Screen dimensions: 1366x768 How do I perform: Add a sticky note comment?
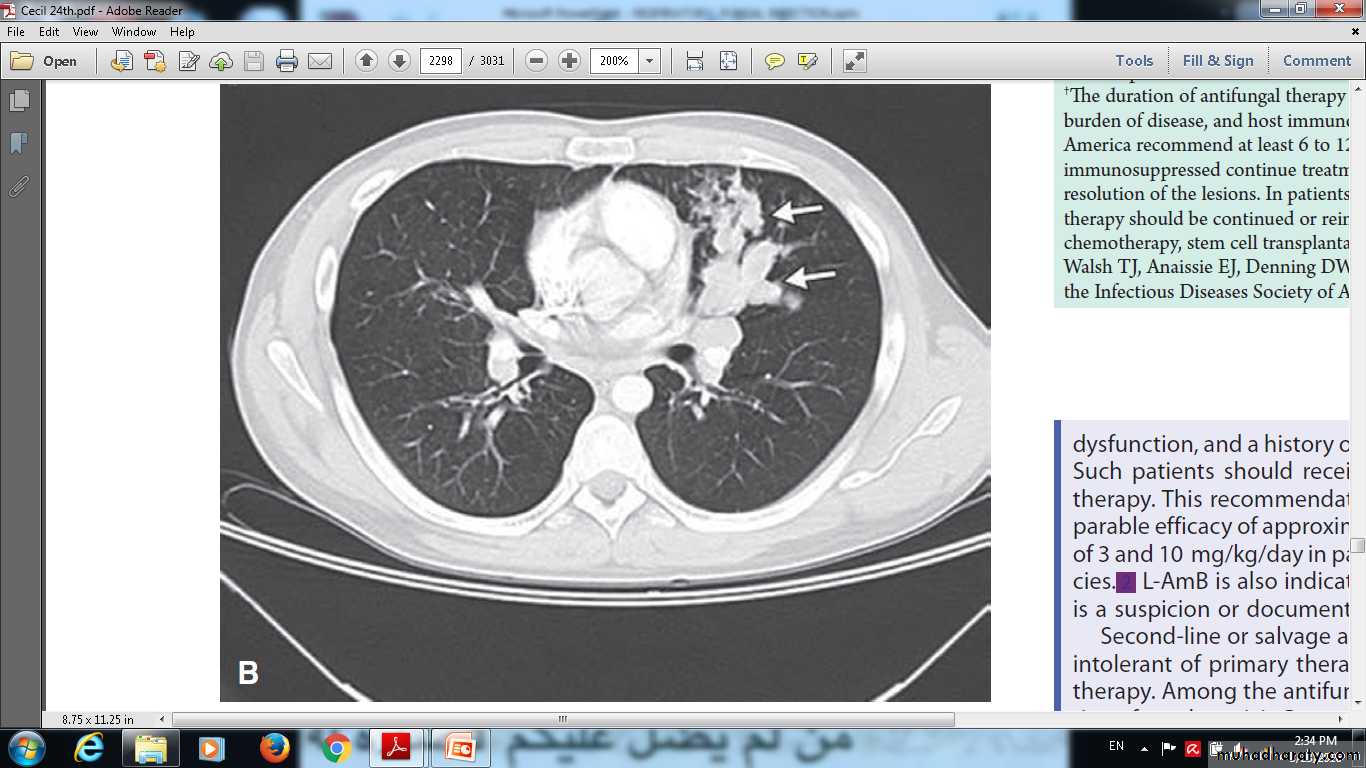click(x=774, y=61)
